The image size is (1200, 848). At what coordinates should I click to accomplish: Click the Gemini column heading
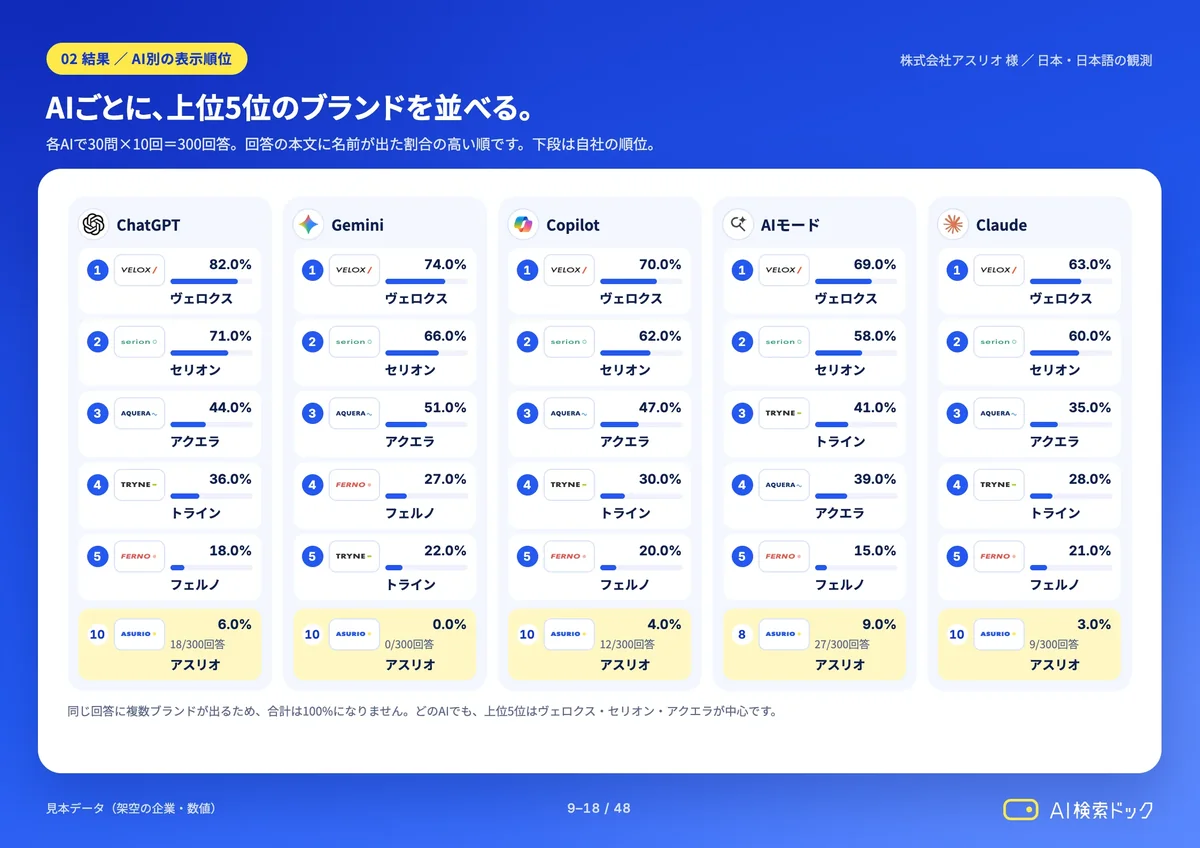(357, 225)
